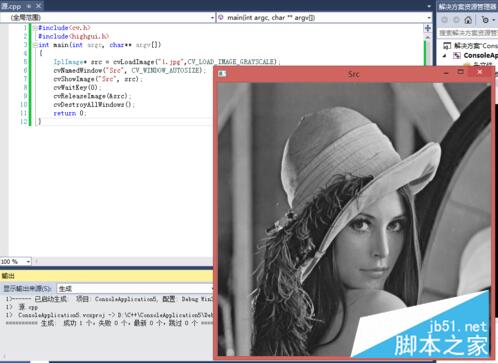Pin the 源.cpp editor tab
This screenshot has height=363, width=498.
coord(29,6)
